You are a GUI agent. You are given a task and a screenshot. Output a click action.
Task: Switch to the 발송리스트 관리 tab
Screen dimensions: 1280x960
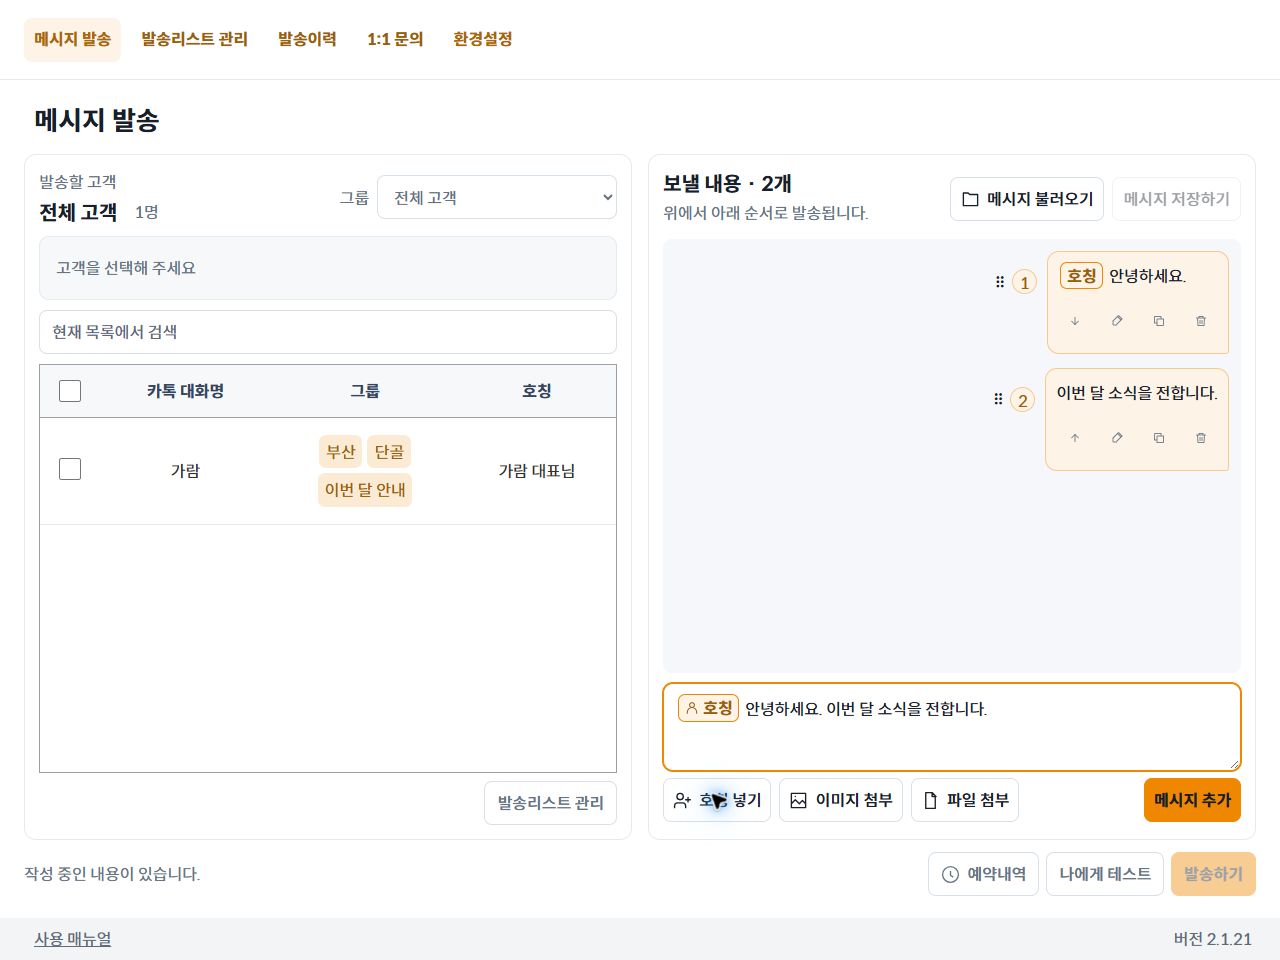194,39
